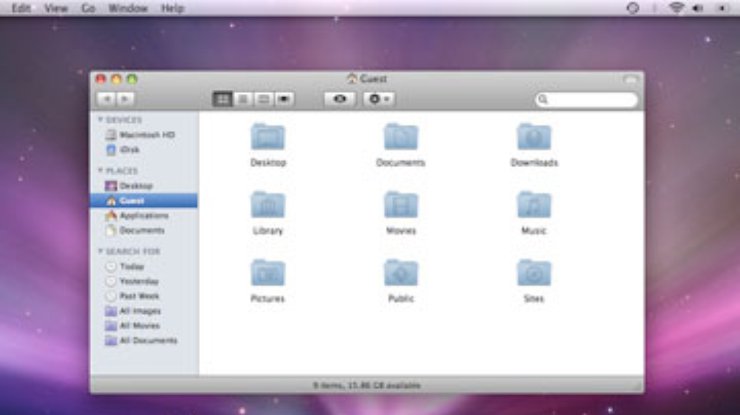The height and width of the screenshot is (415, 740).
Task: Select All Documents in the sidebar
Action: [144, 340]
